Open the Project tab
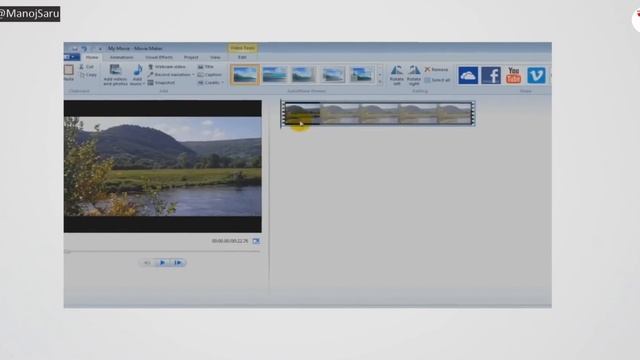640x360 pixels. pos(191,58)
